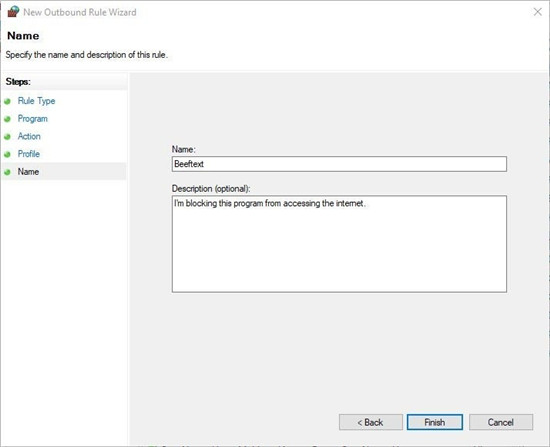Click the Description (optional) label

tap(211, 189)
